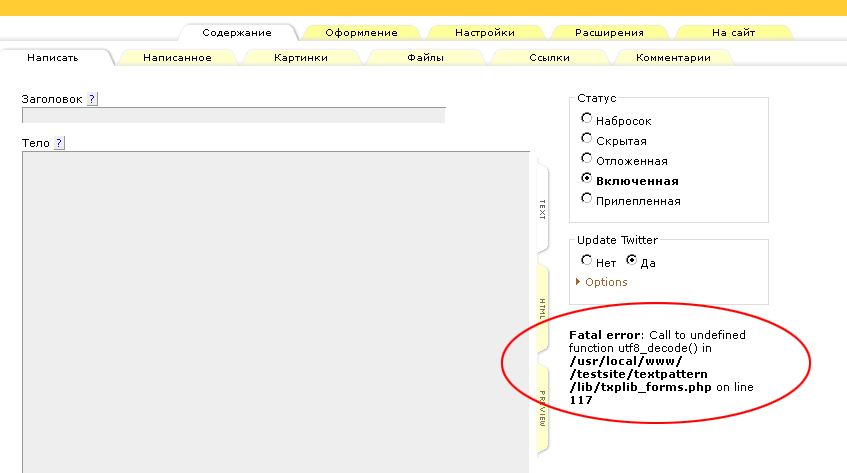Focus the Заголовок title input field
This screenshot has width=847, height=473.
point(233,115)
